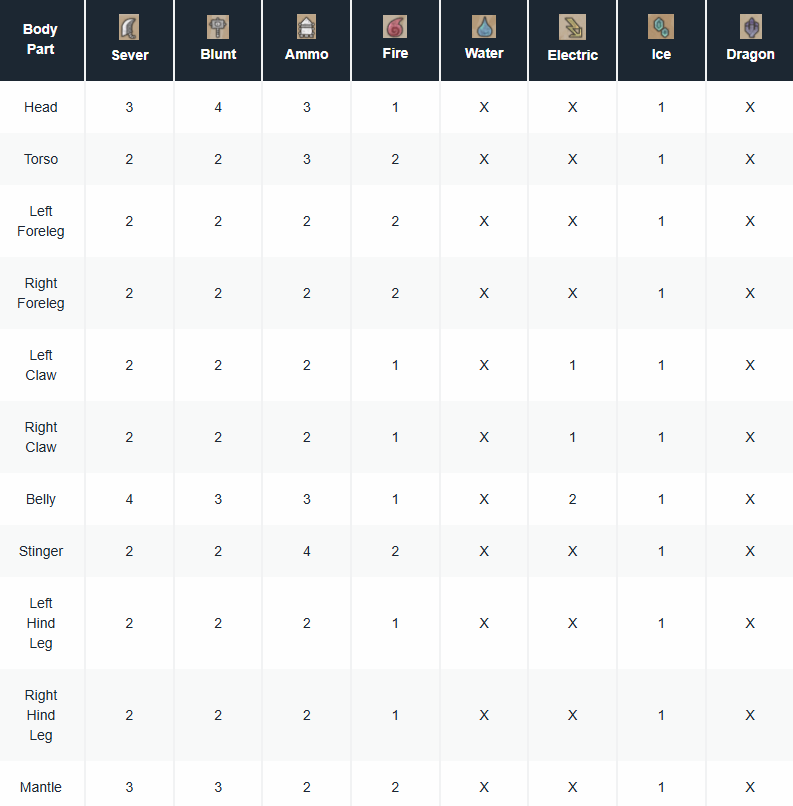Select the Torso row label

tap(41, 159)
